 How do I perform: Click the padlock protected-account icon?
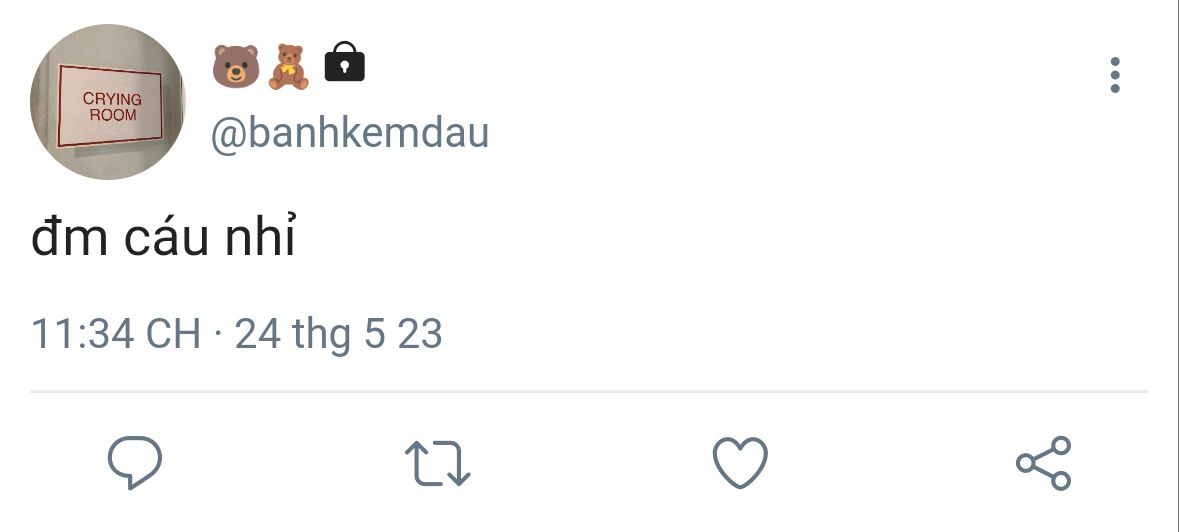tap(344, 63)
